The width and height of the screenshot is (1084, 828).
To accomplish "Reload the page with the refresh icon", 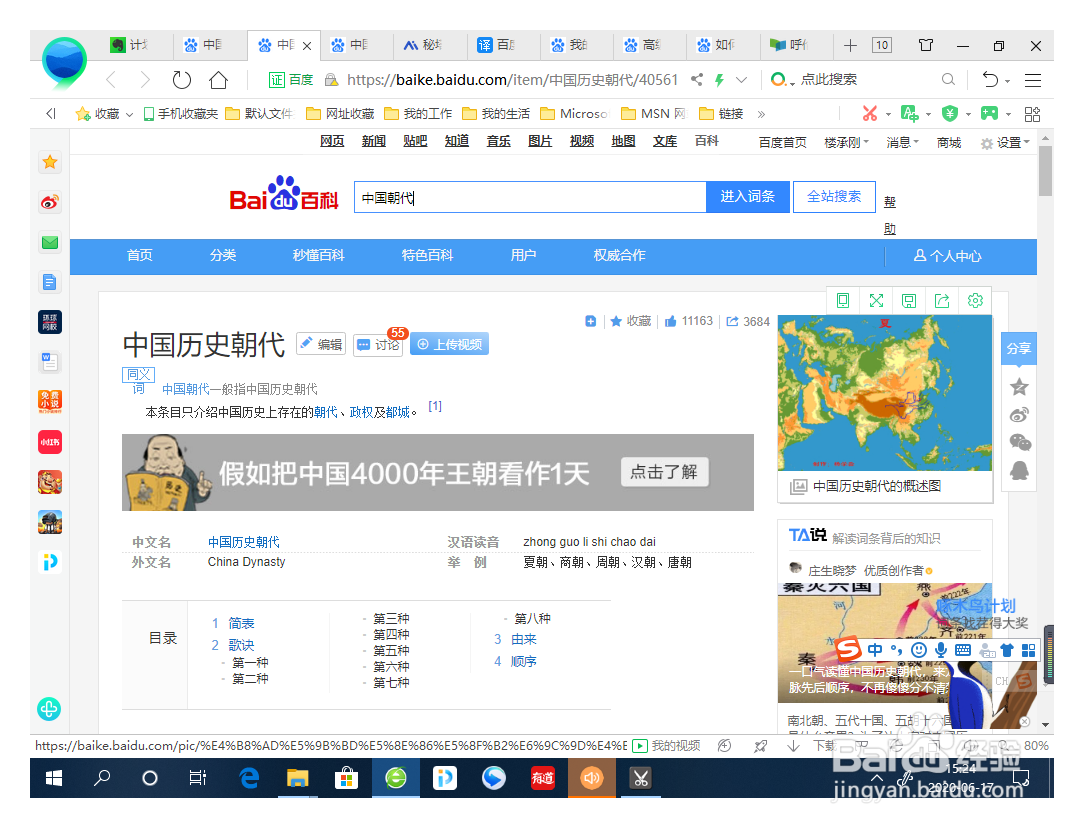I will click(182, 80).
